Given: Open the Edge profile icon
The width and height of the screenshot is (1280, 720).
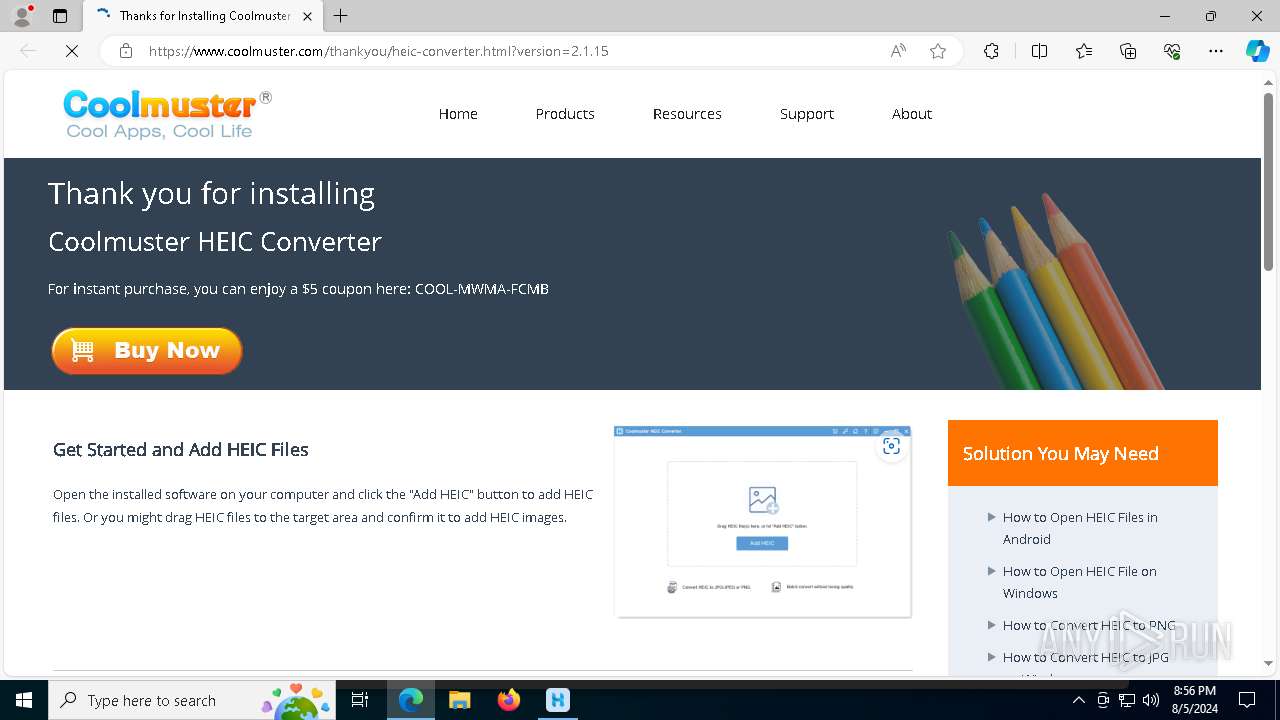Looking at the screenshot, I should pyautogui.click(x=22, y=16).
